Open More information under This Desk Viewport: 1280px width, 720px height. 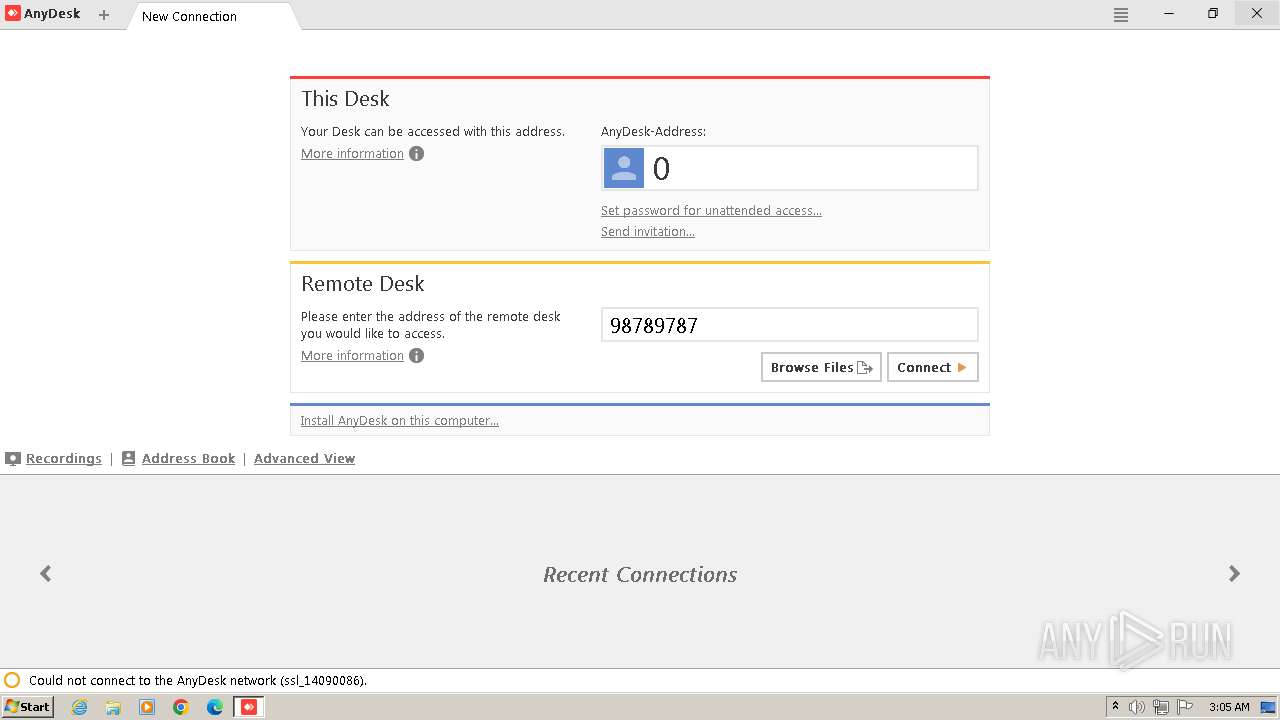[352, 154]
